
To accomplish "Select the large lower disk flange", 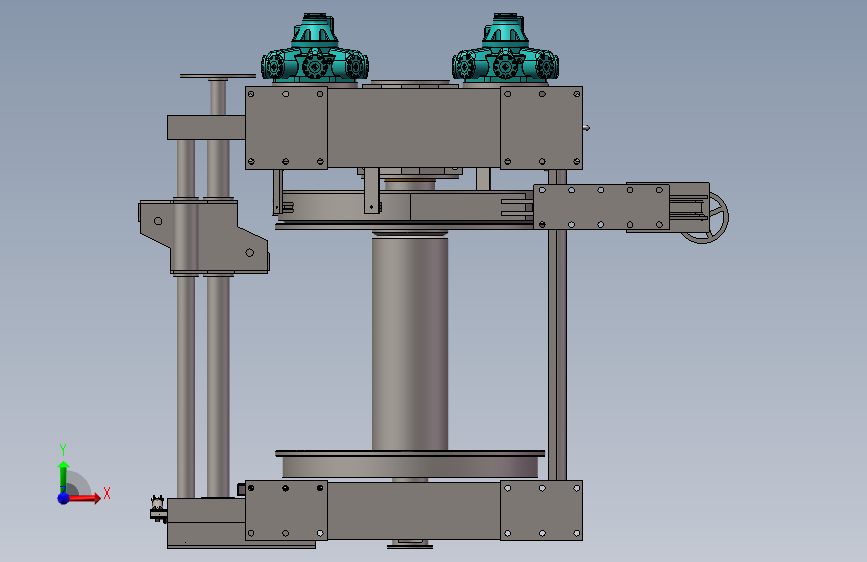I will pos(410,464).
